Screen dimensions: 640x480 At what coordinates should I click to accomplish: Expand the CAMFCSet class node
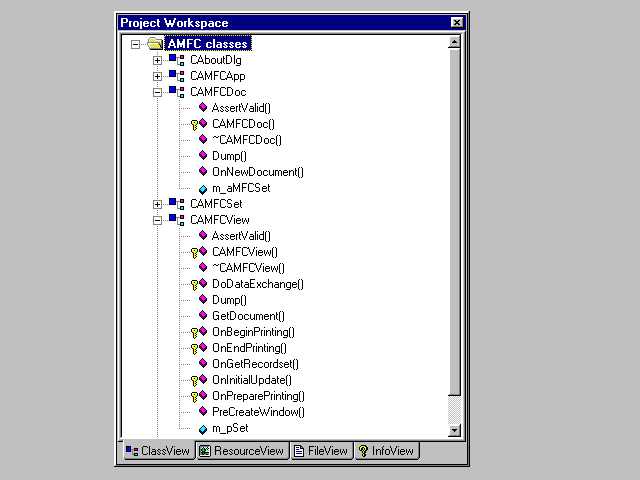(x=157, y=204)
